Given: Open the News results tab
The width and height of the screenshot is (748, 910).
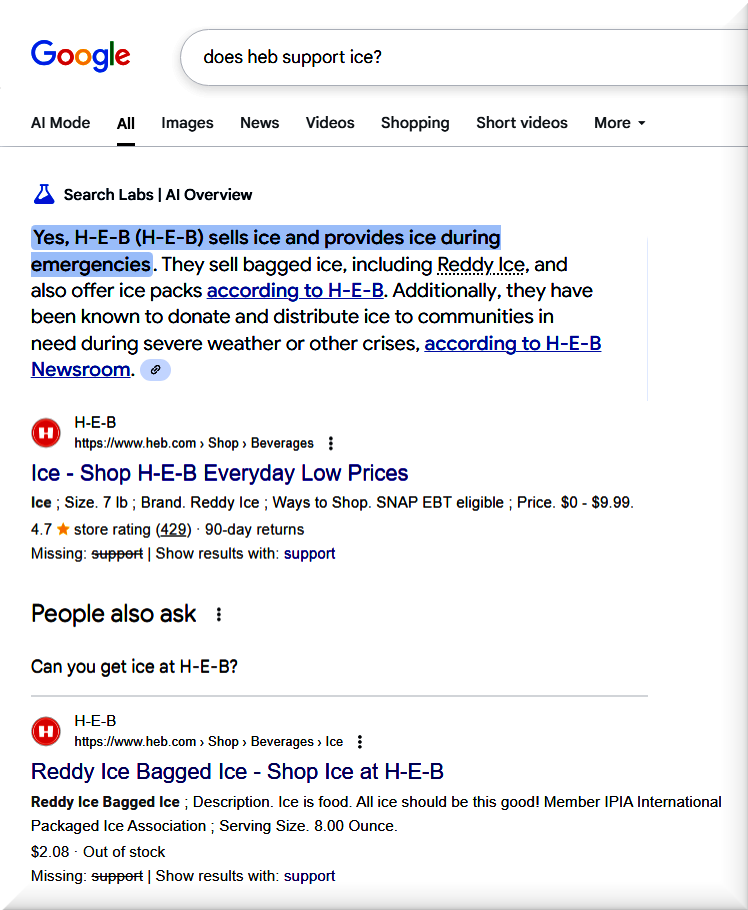Looking at the screenshot, I should coord(259,123).
